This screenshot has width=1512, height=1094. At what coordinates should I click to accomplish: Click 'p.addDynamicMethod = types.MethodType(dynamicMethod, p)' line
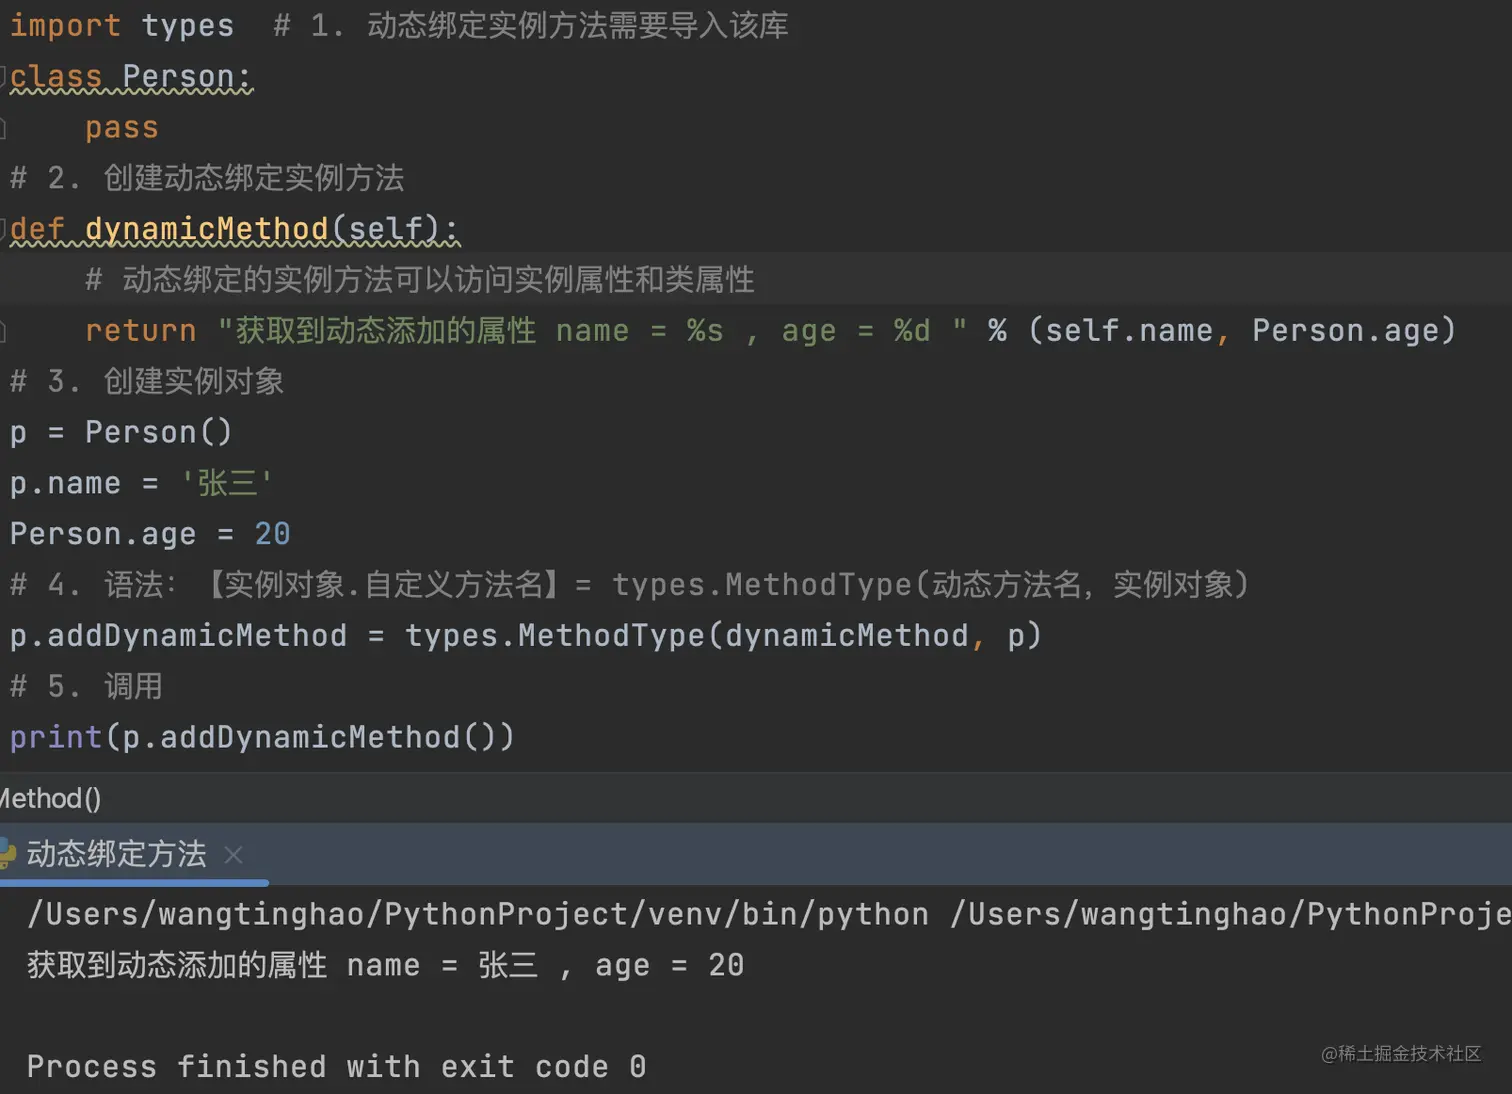526,636
